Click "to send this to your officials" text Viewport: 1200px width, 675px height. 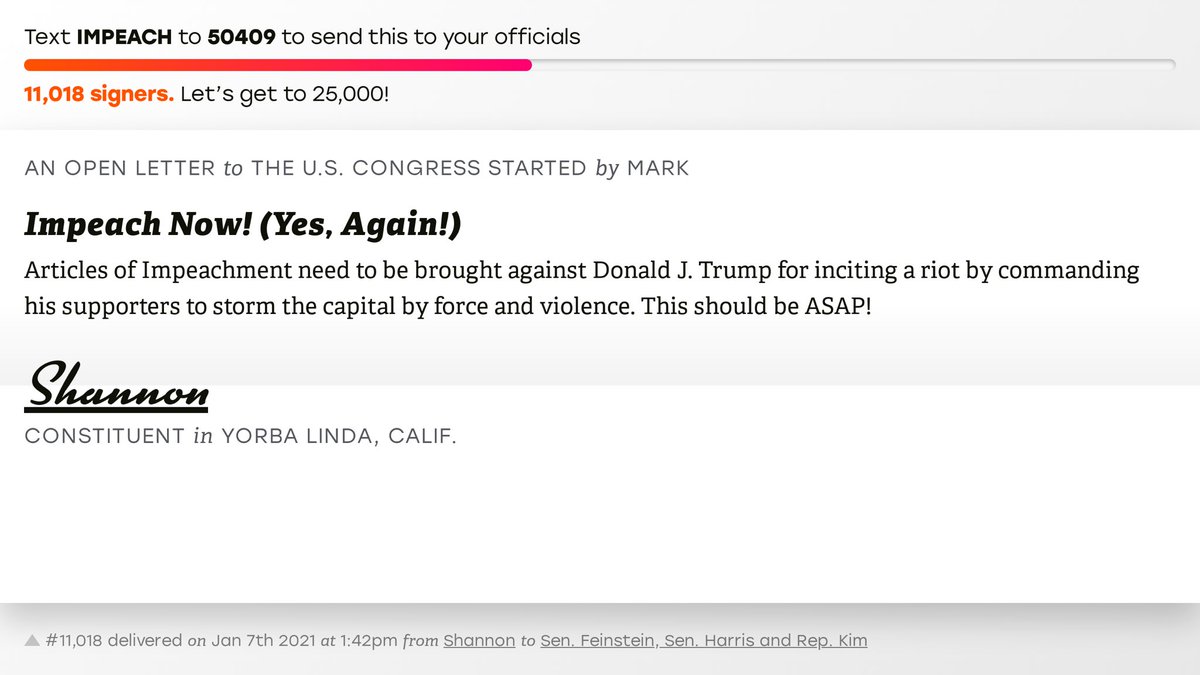(x=433, y=38)
